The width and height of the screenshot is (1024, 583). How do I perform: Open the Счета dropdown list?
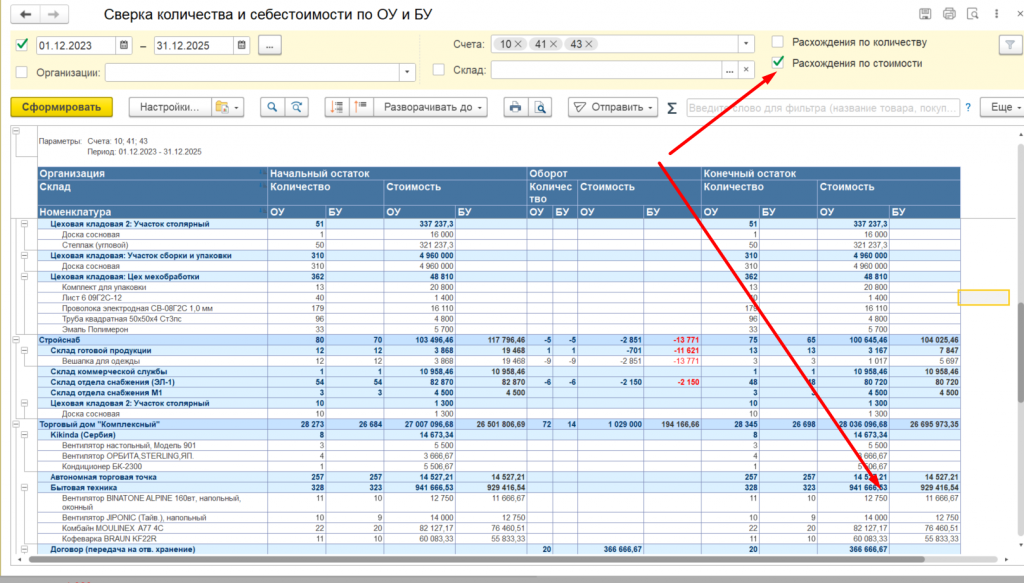[x=745, y=45]
